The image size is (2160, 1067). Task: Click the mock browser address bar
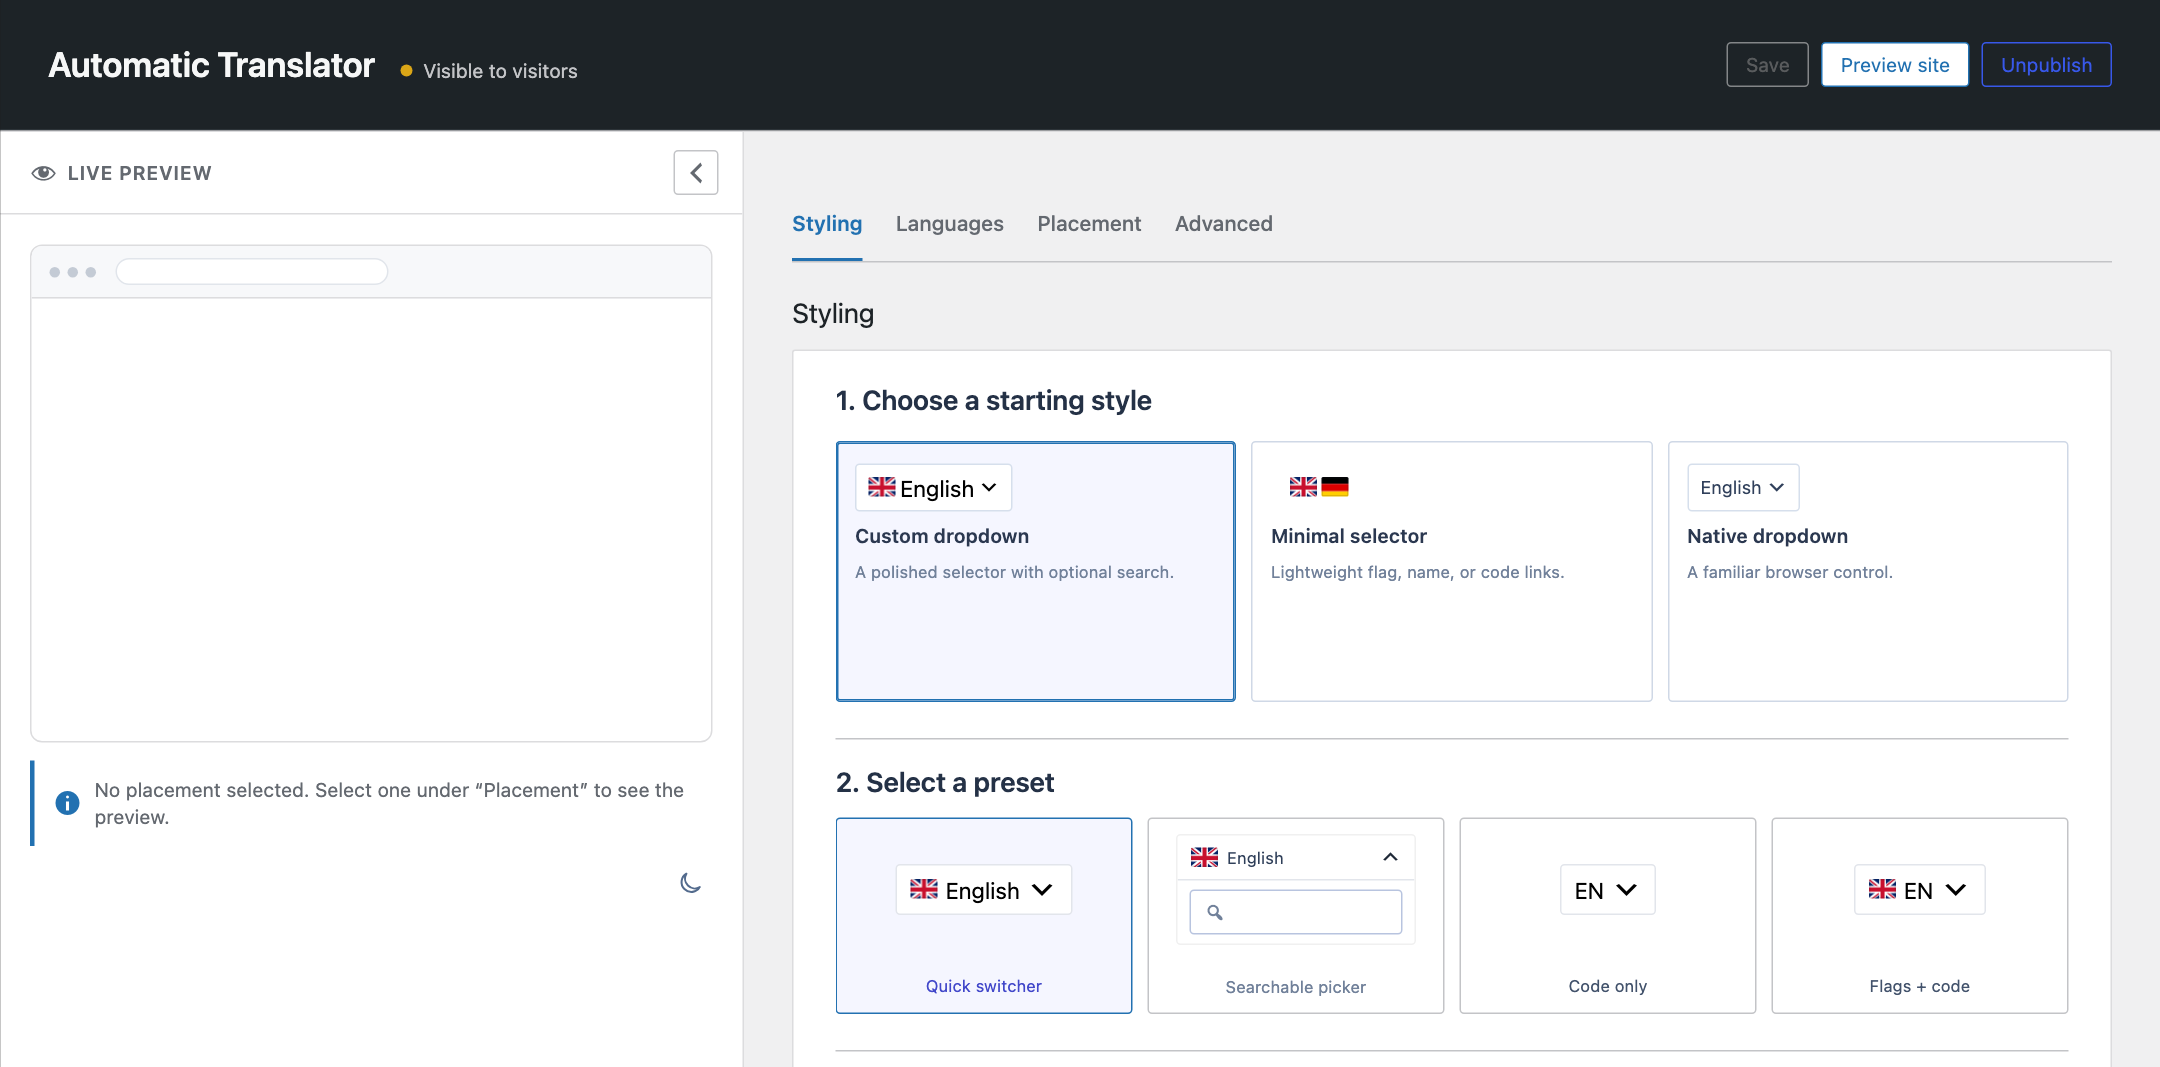[x=252, y=272]
